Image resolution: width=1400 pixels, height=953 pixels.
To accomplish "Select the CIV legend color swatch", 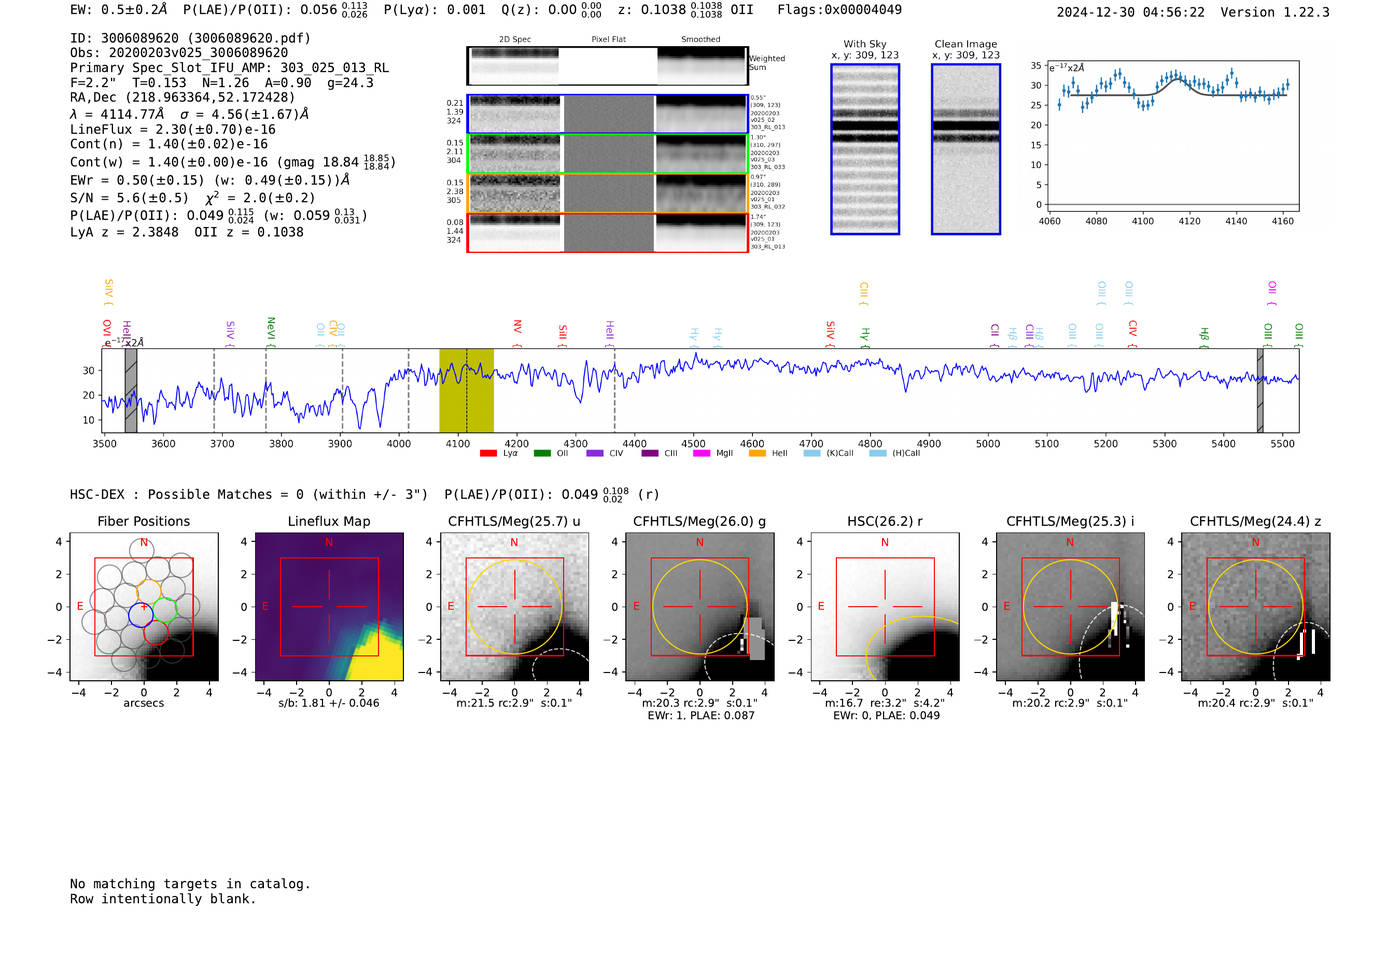I will [595, 453].
